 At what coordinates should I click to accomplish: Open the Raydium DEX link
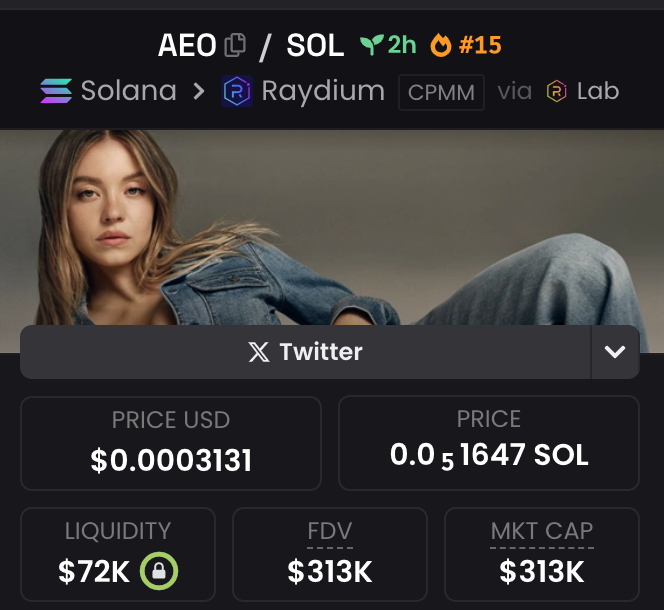[x=303, y=91]
